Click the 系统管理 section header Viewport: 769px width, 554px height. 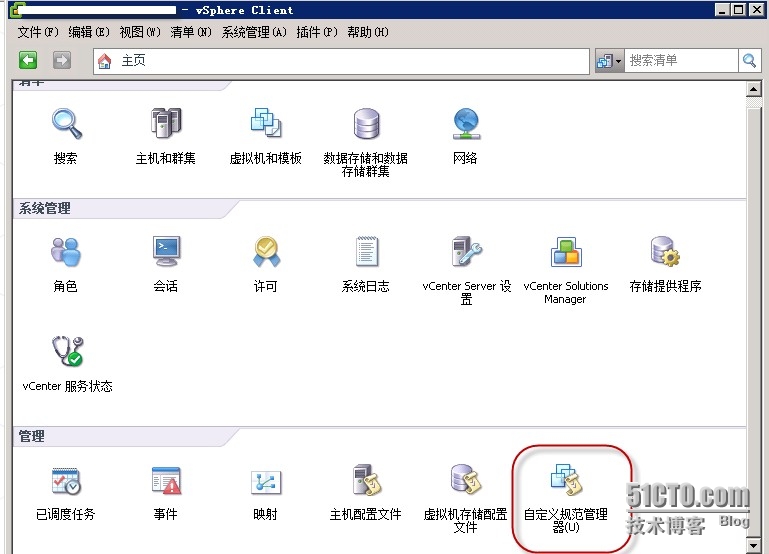point(44,208)
